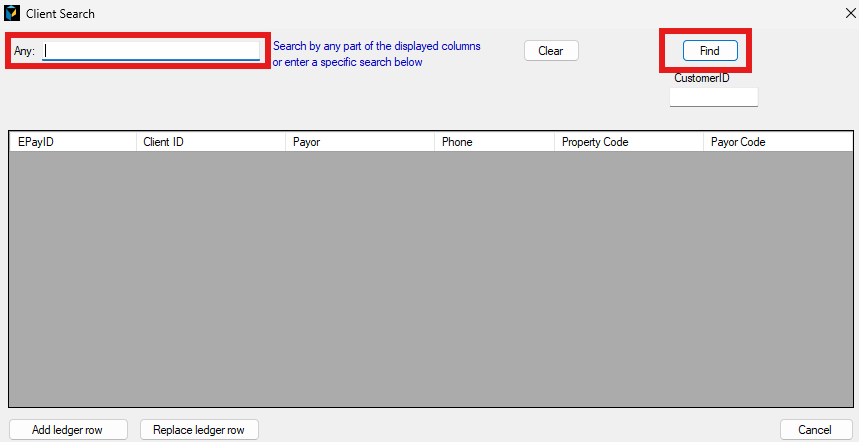
Task: Click the Find button
Action: (x=710, y=50)
